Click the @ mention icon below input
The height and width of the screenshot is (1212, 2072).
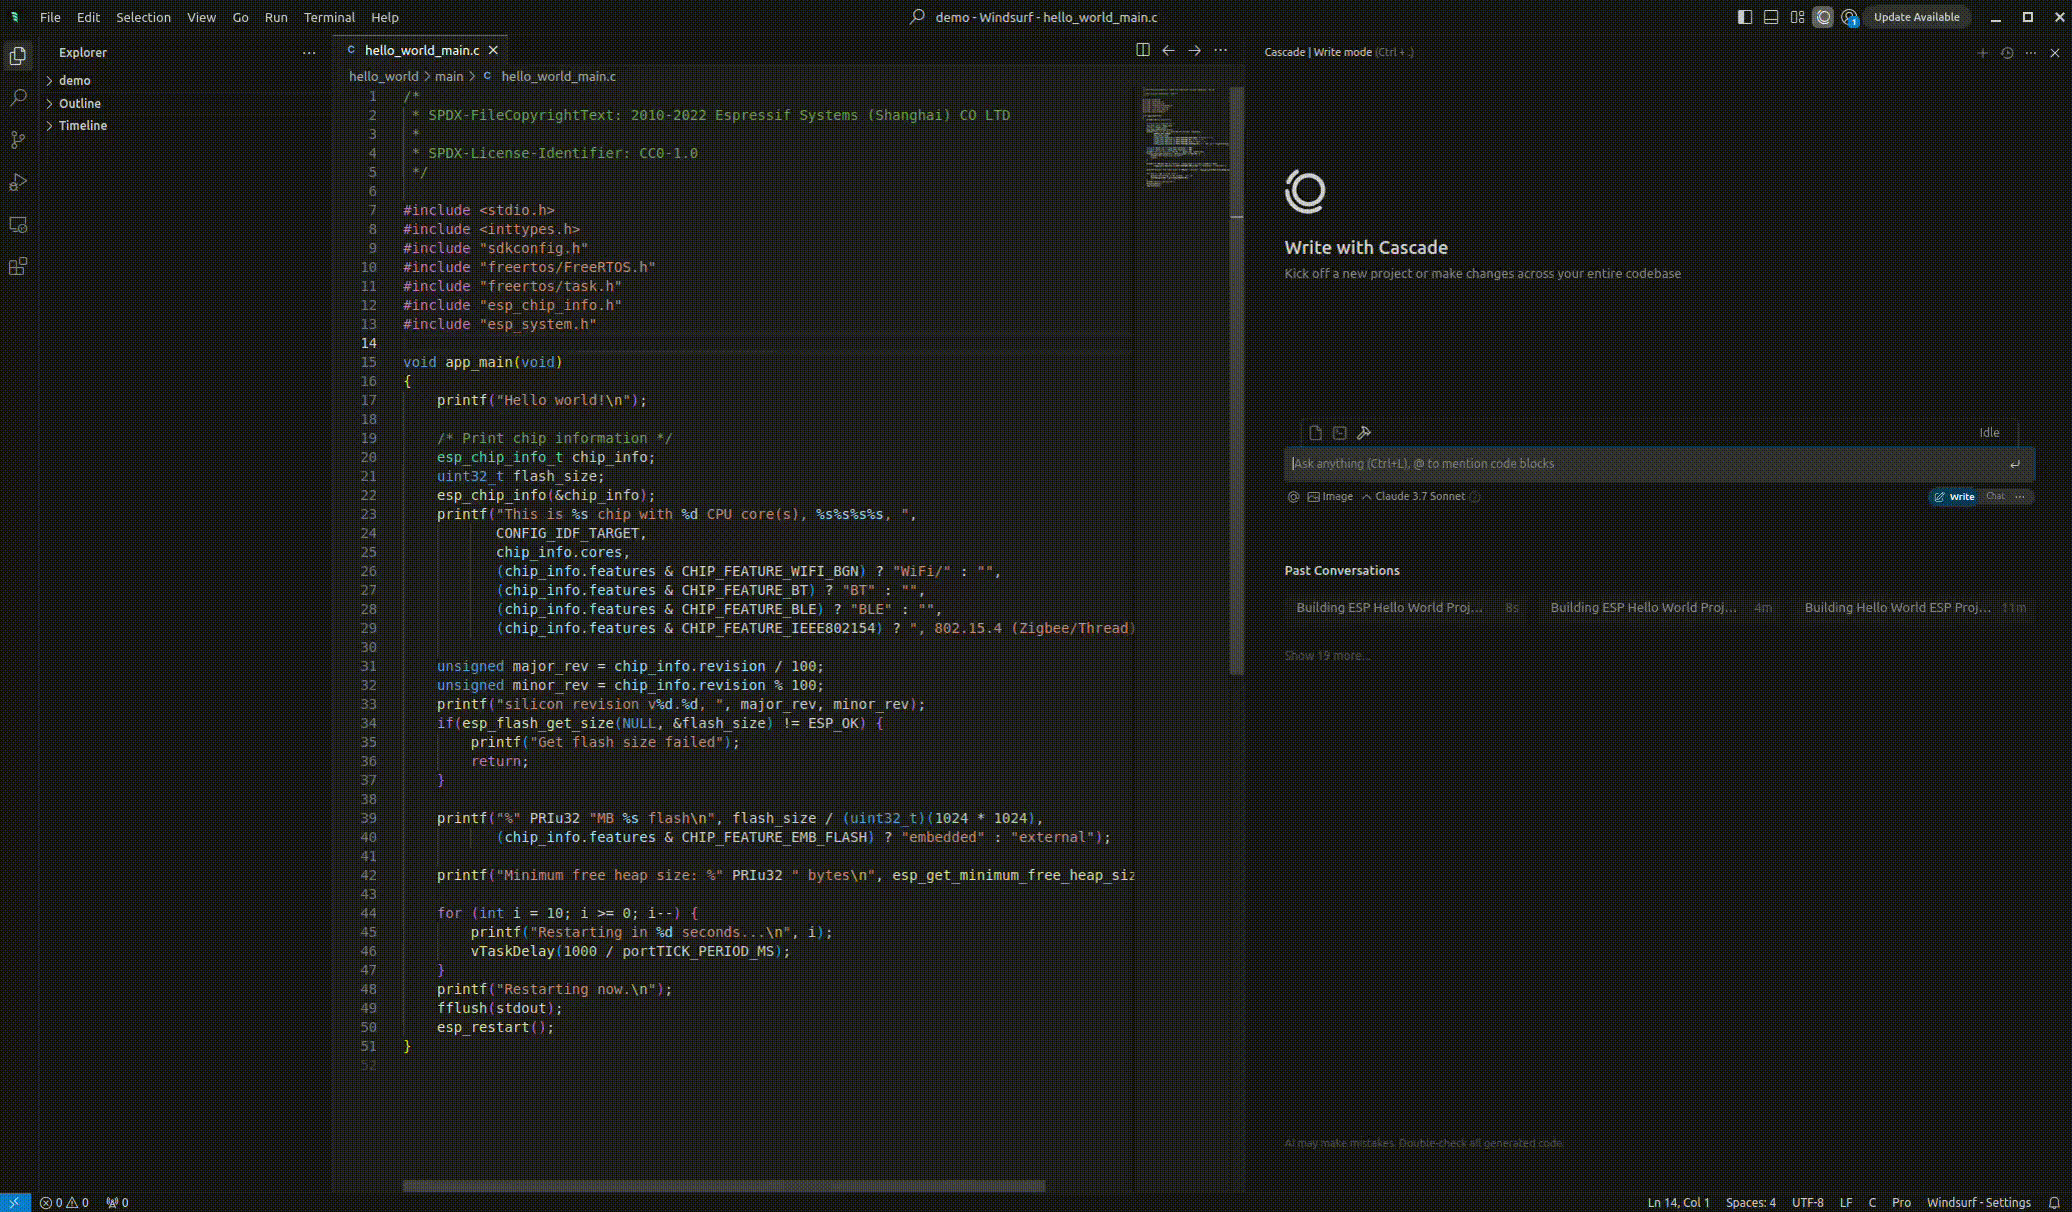click(1293, 497)
